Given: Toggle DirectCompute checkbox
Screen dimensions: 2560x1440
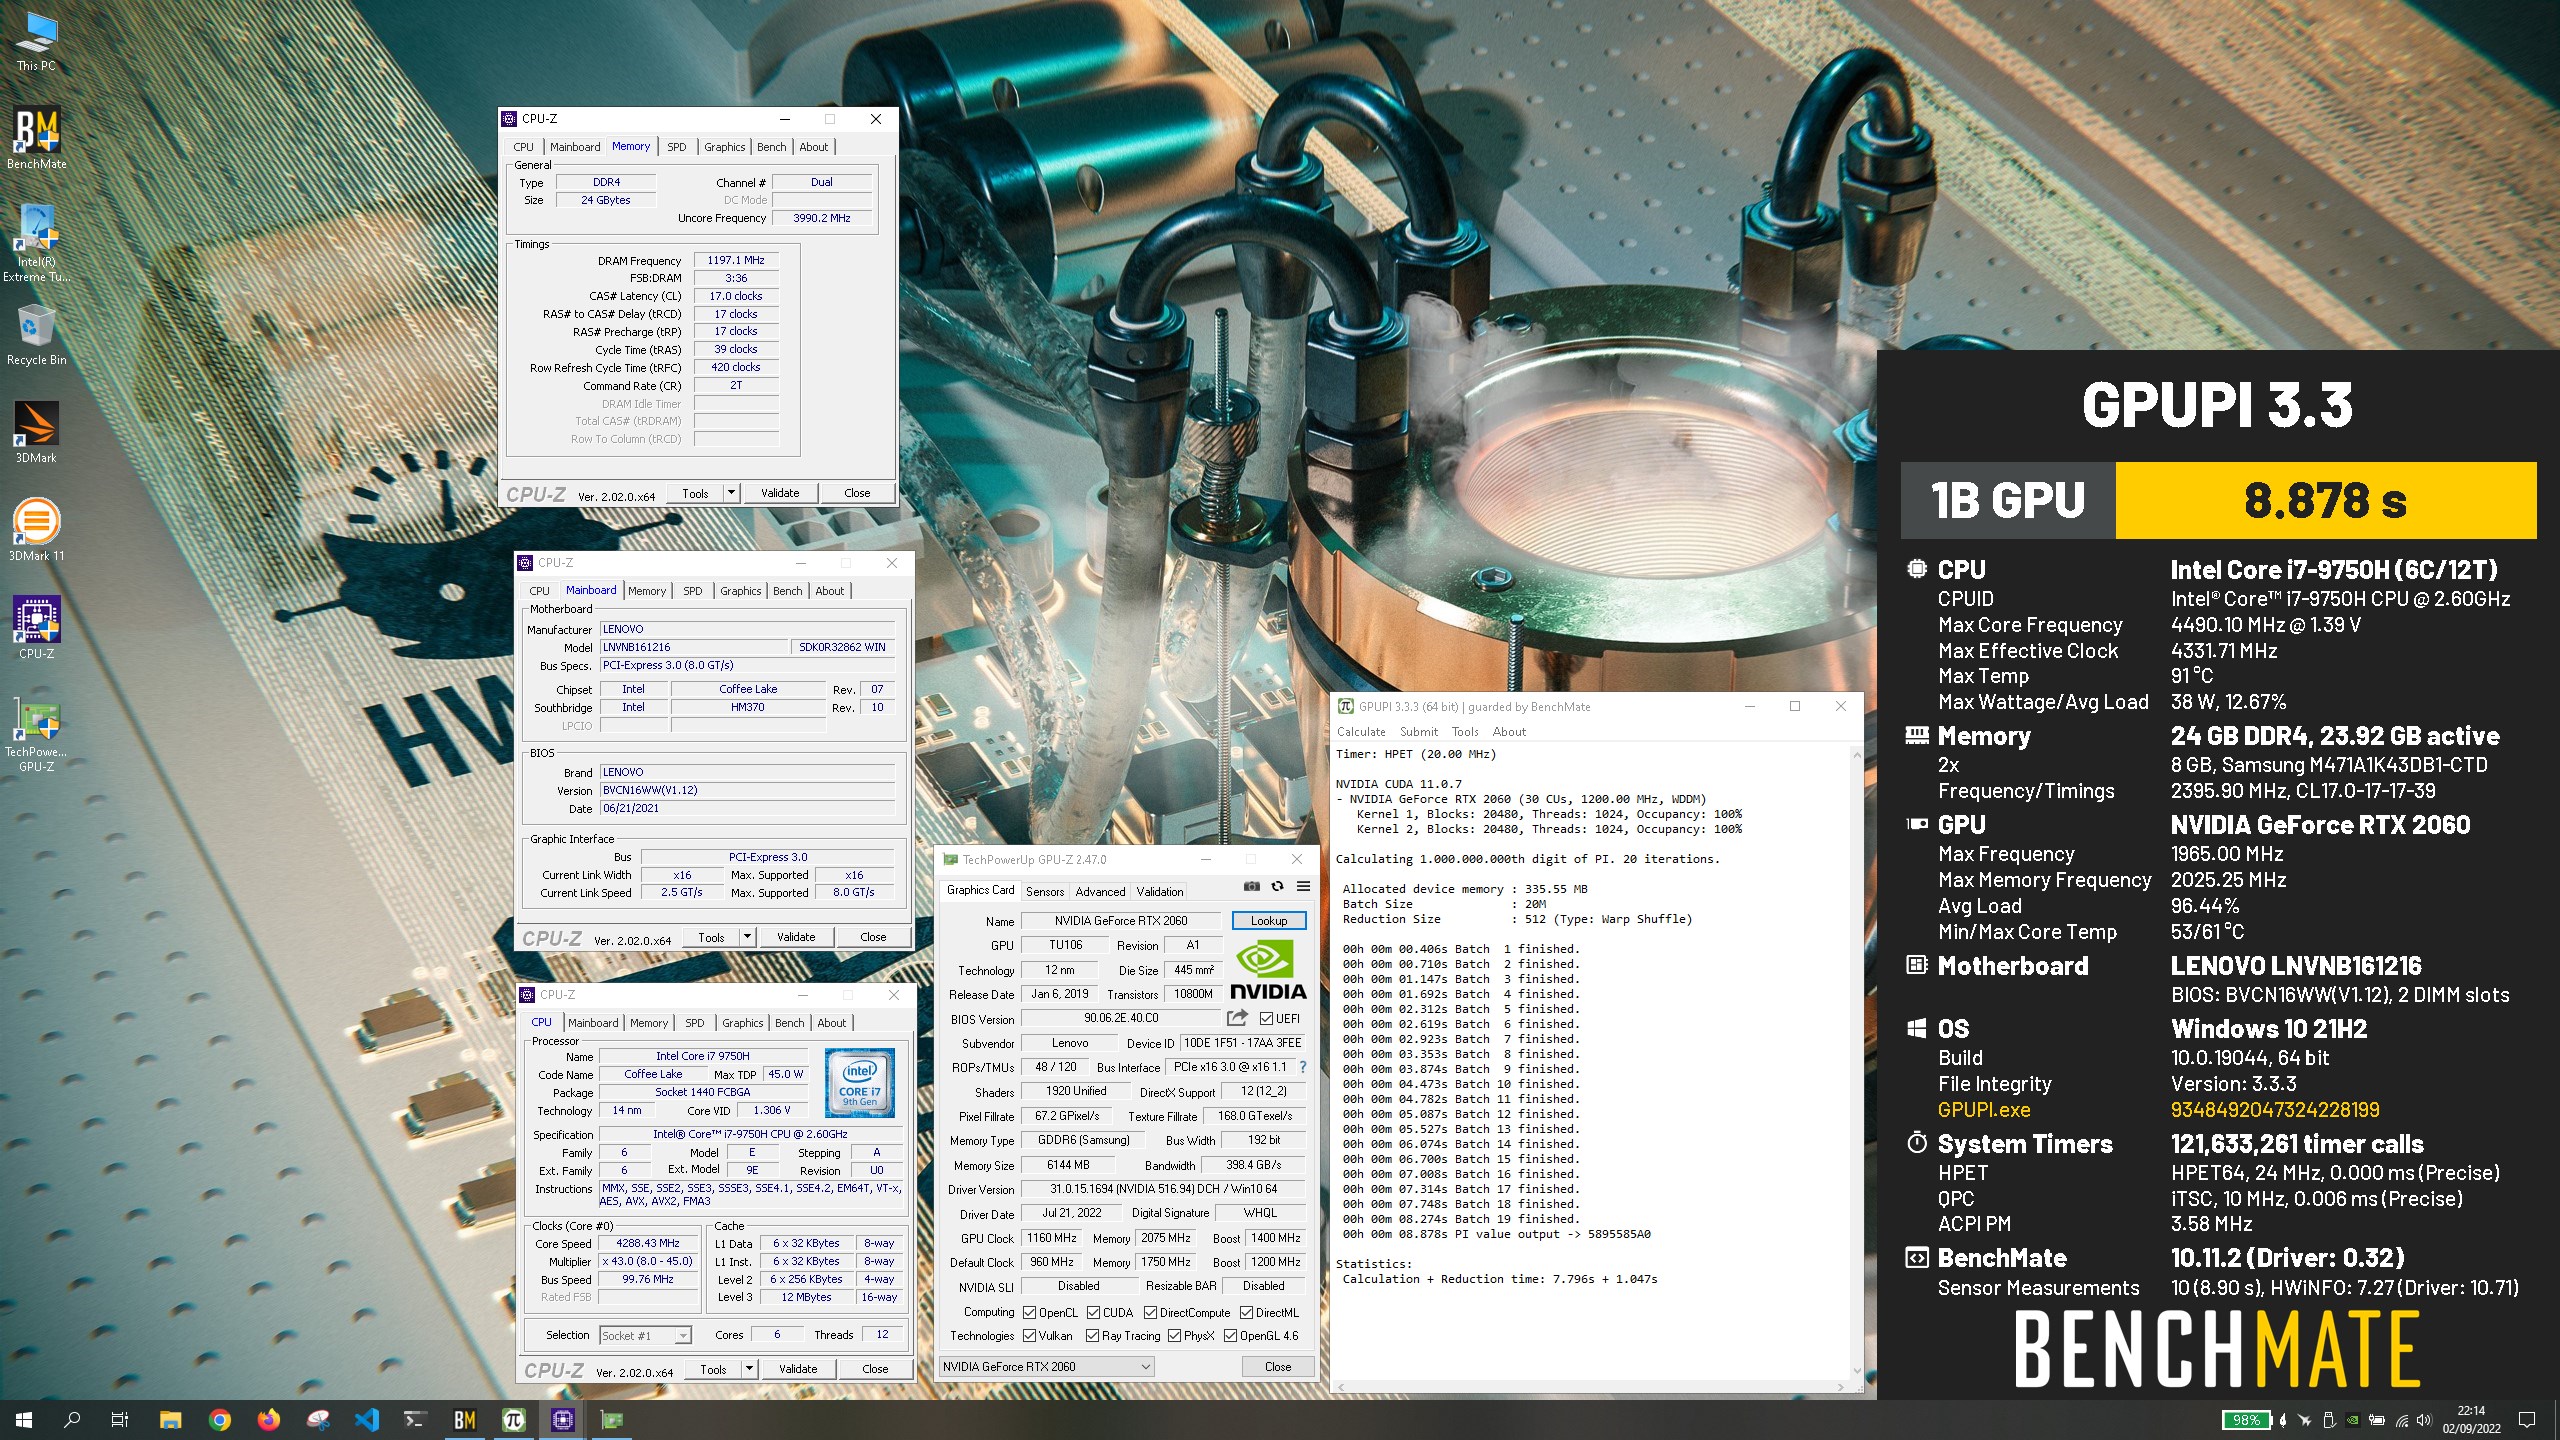Looking at the screenshot, I should (1150, 1312).
